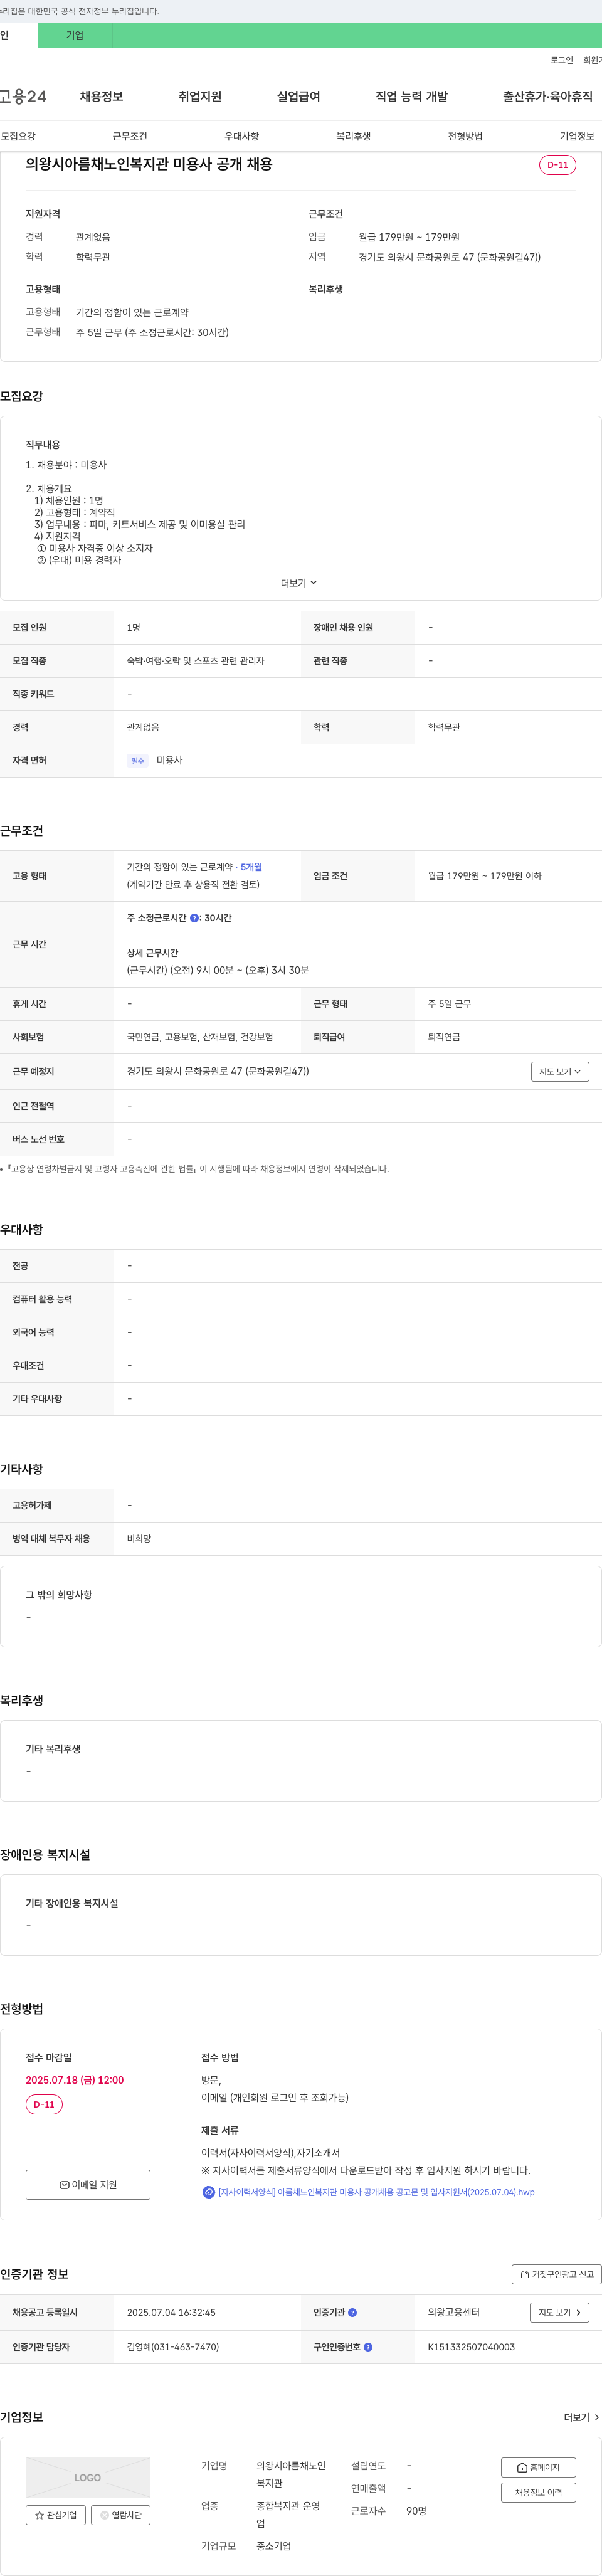Click the envelope icon on 이메일 지원
This screenshot has width=602, height=2576.
[64, 2184]
